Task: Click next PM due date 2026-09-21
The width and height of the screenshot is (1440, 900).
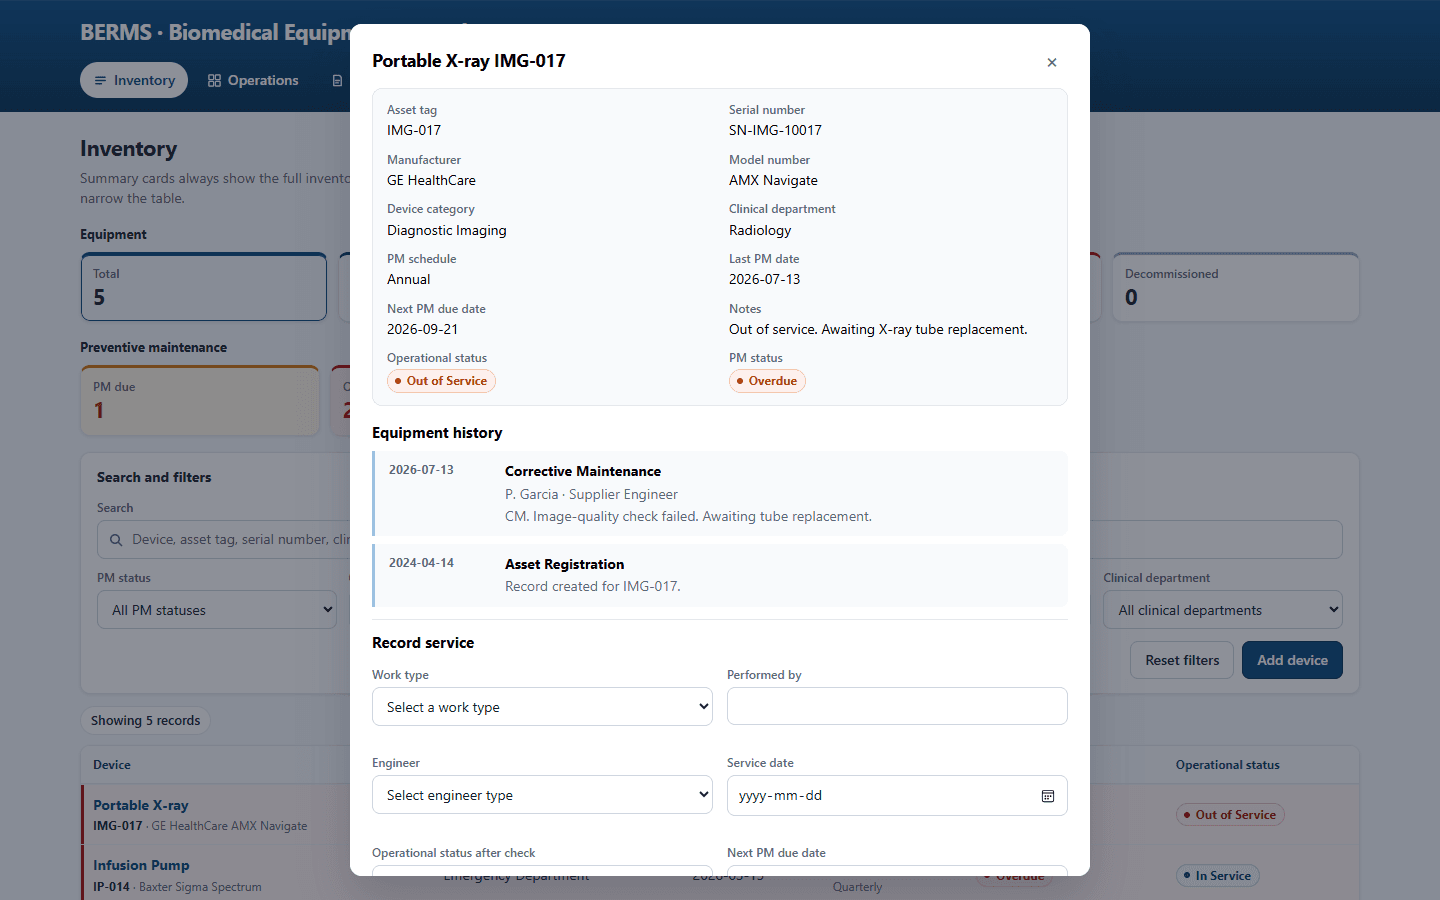Action: pyautogui.click(x=422, y=329)
